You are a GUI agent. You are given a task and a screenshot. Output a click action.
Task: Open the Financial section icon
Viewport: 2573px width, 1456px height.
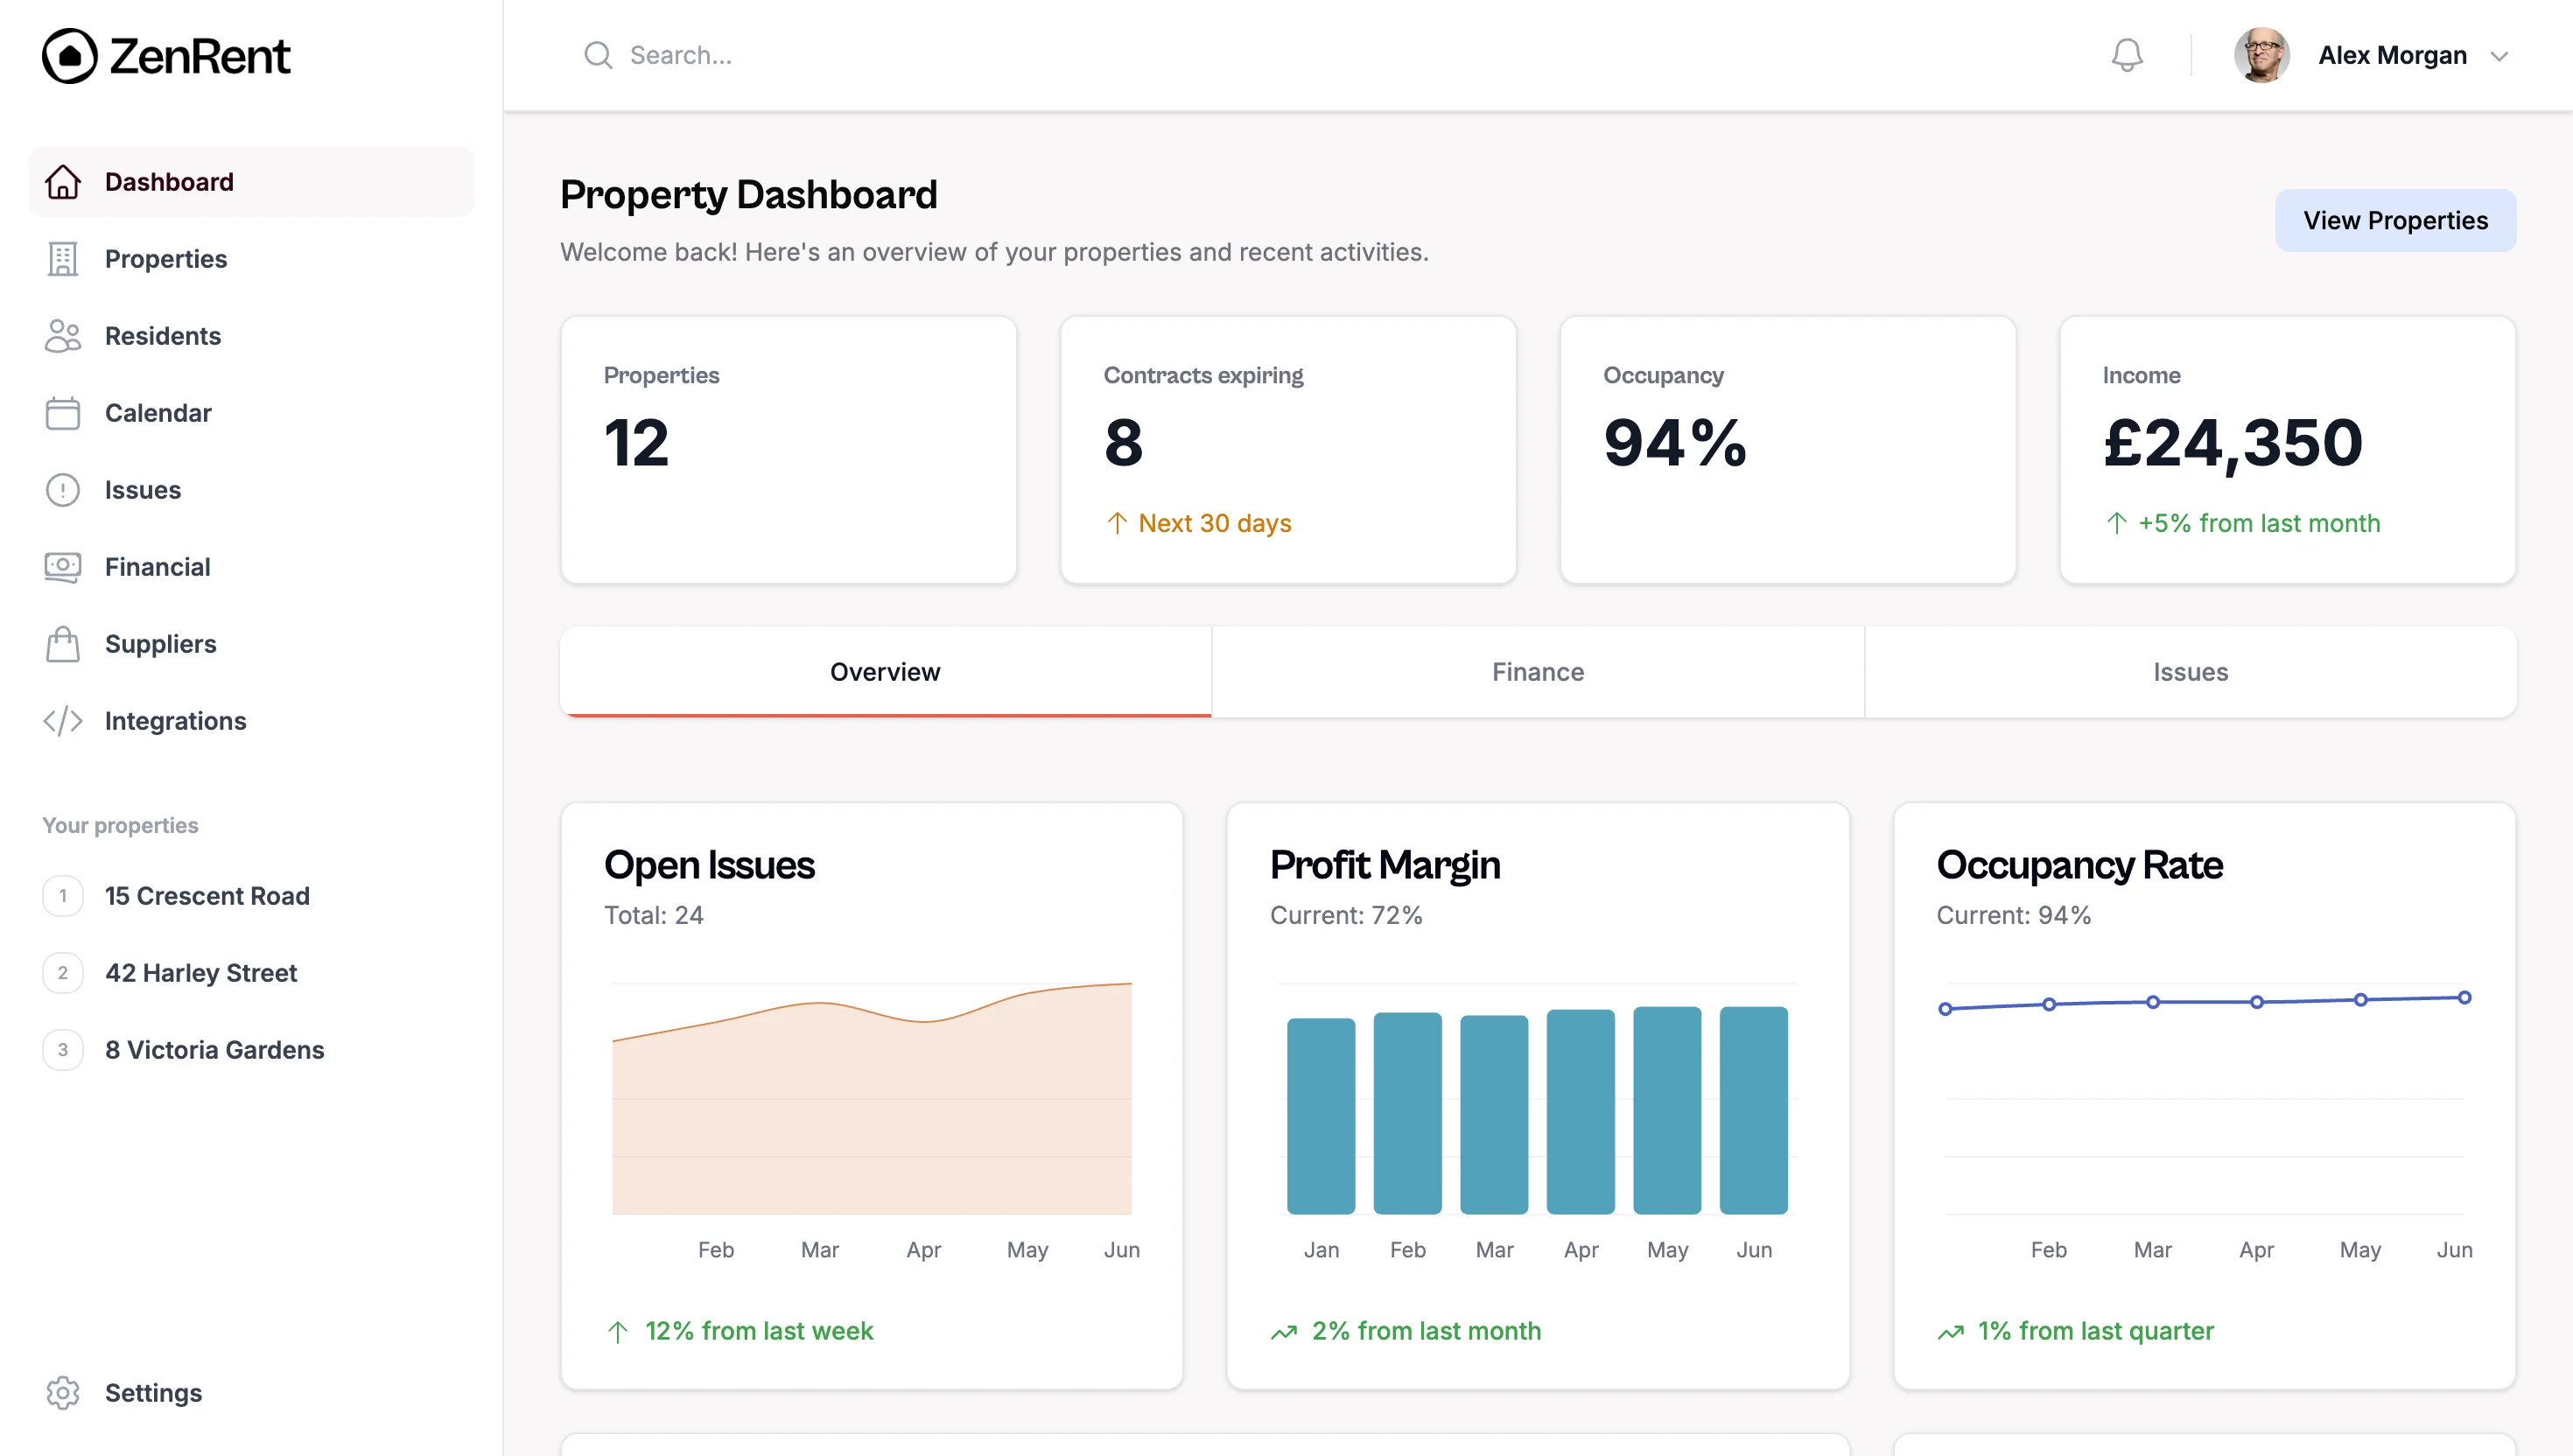(62, 567)
